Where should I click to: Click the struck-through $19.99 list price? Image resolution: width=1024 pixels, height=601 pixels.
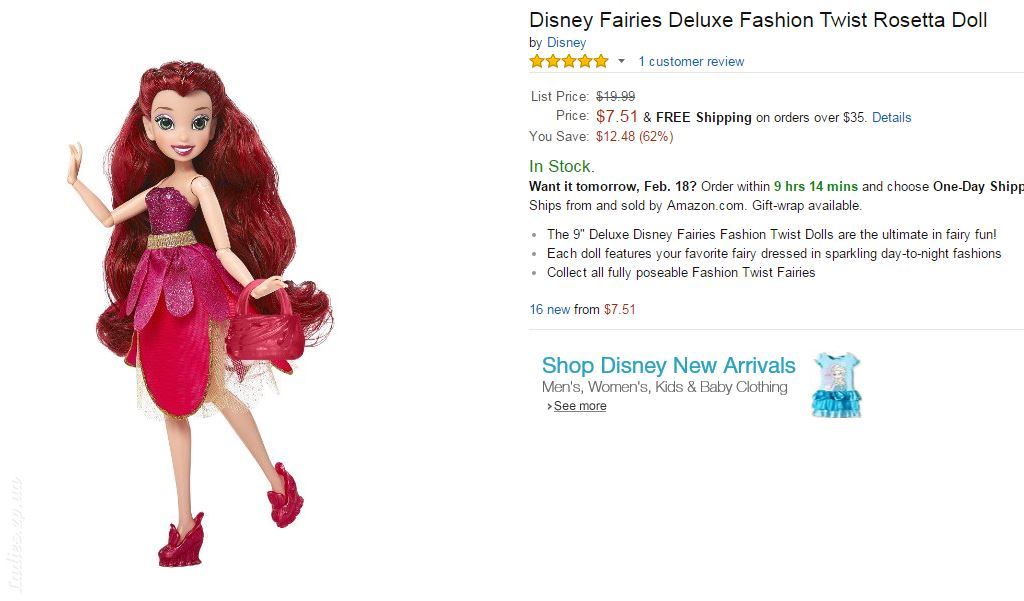point(615,97)
